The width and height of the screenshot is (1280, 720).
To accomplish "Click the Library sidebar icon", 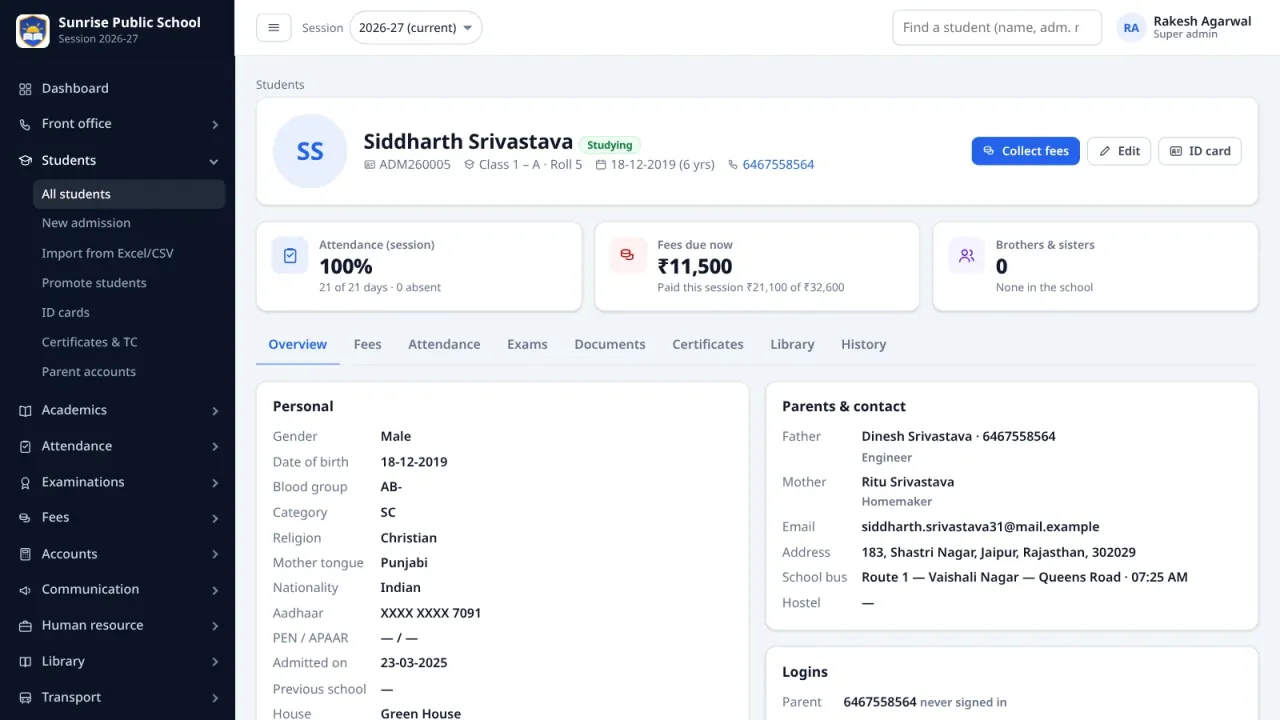I will point(25,662).
